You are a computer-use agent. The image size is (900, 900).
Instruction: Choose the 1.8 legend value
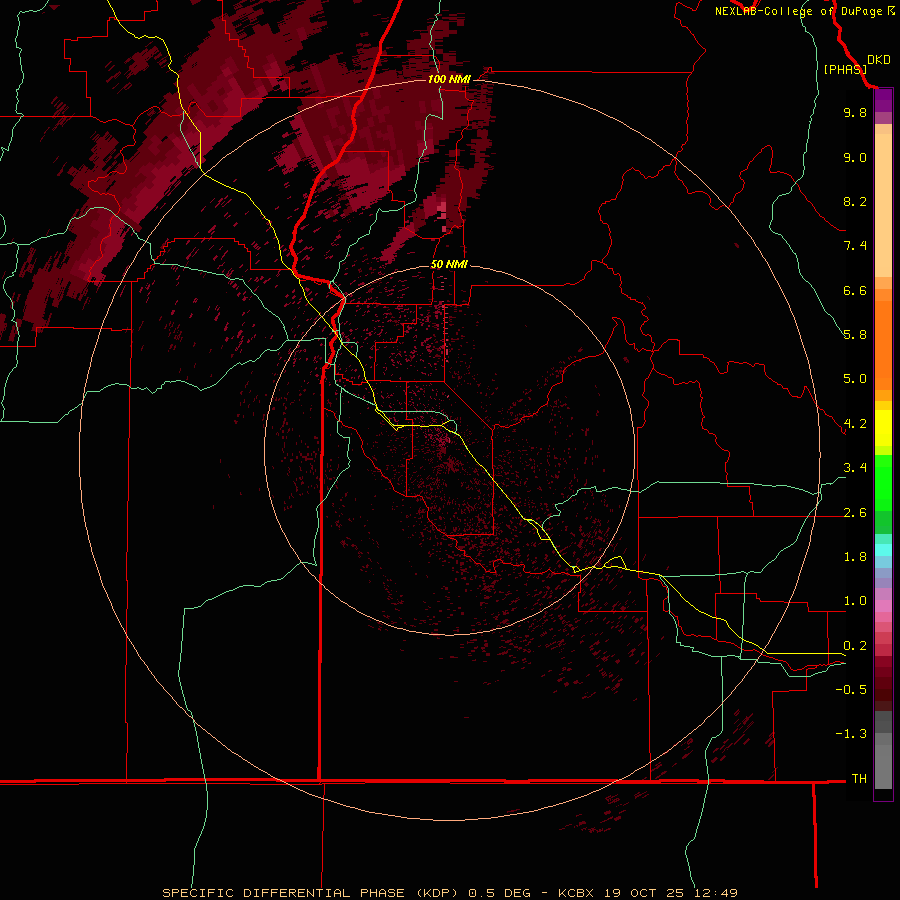point(855,557)
